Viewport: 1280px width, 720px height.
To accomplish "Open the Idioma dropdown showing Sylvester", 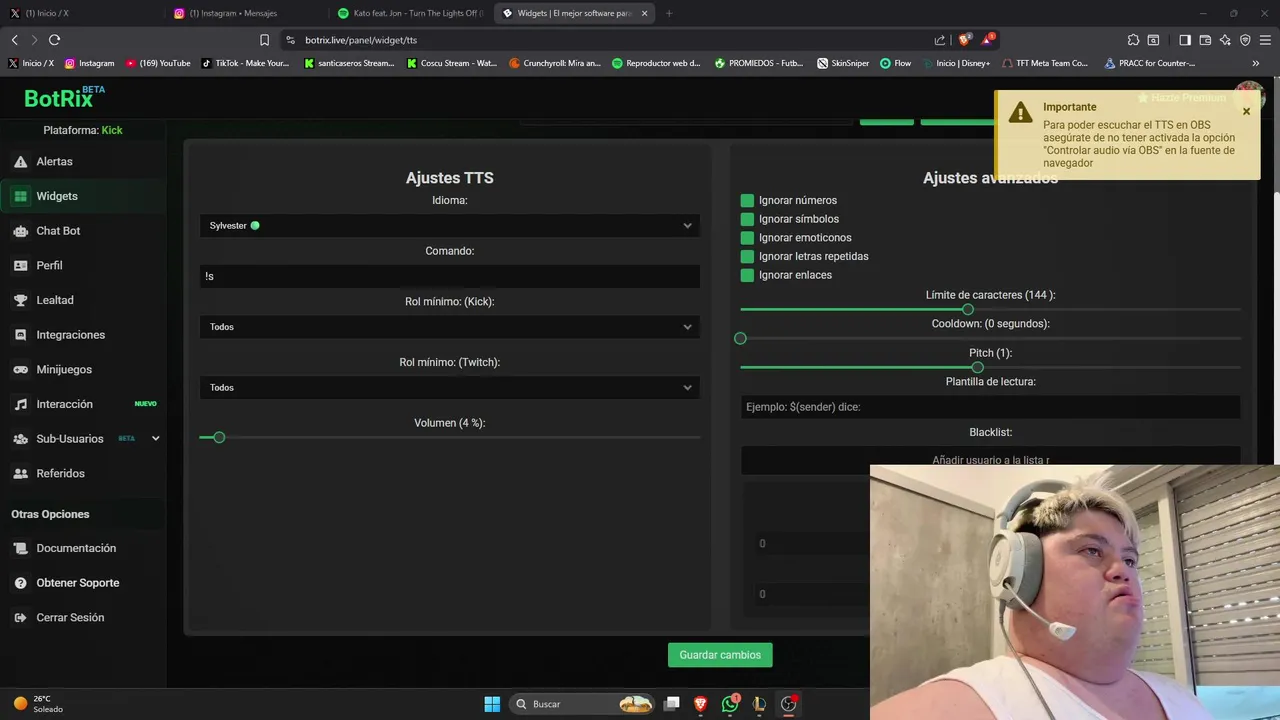I will pyautogui.click(x=449, y=226).
